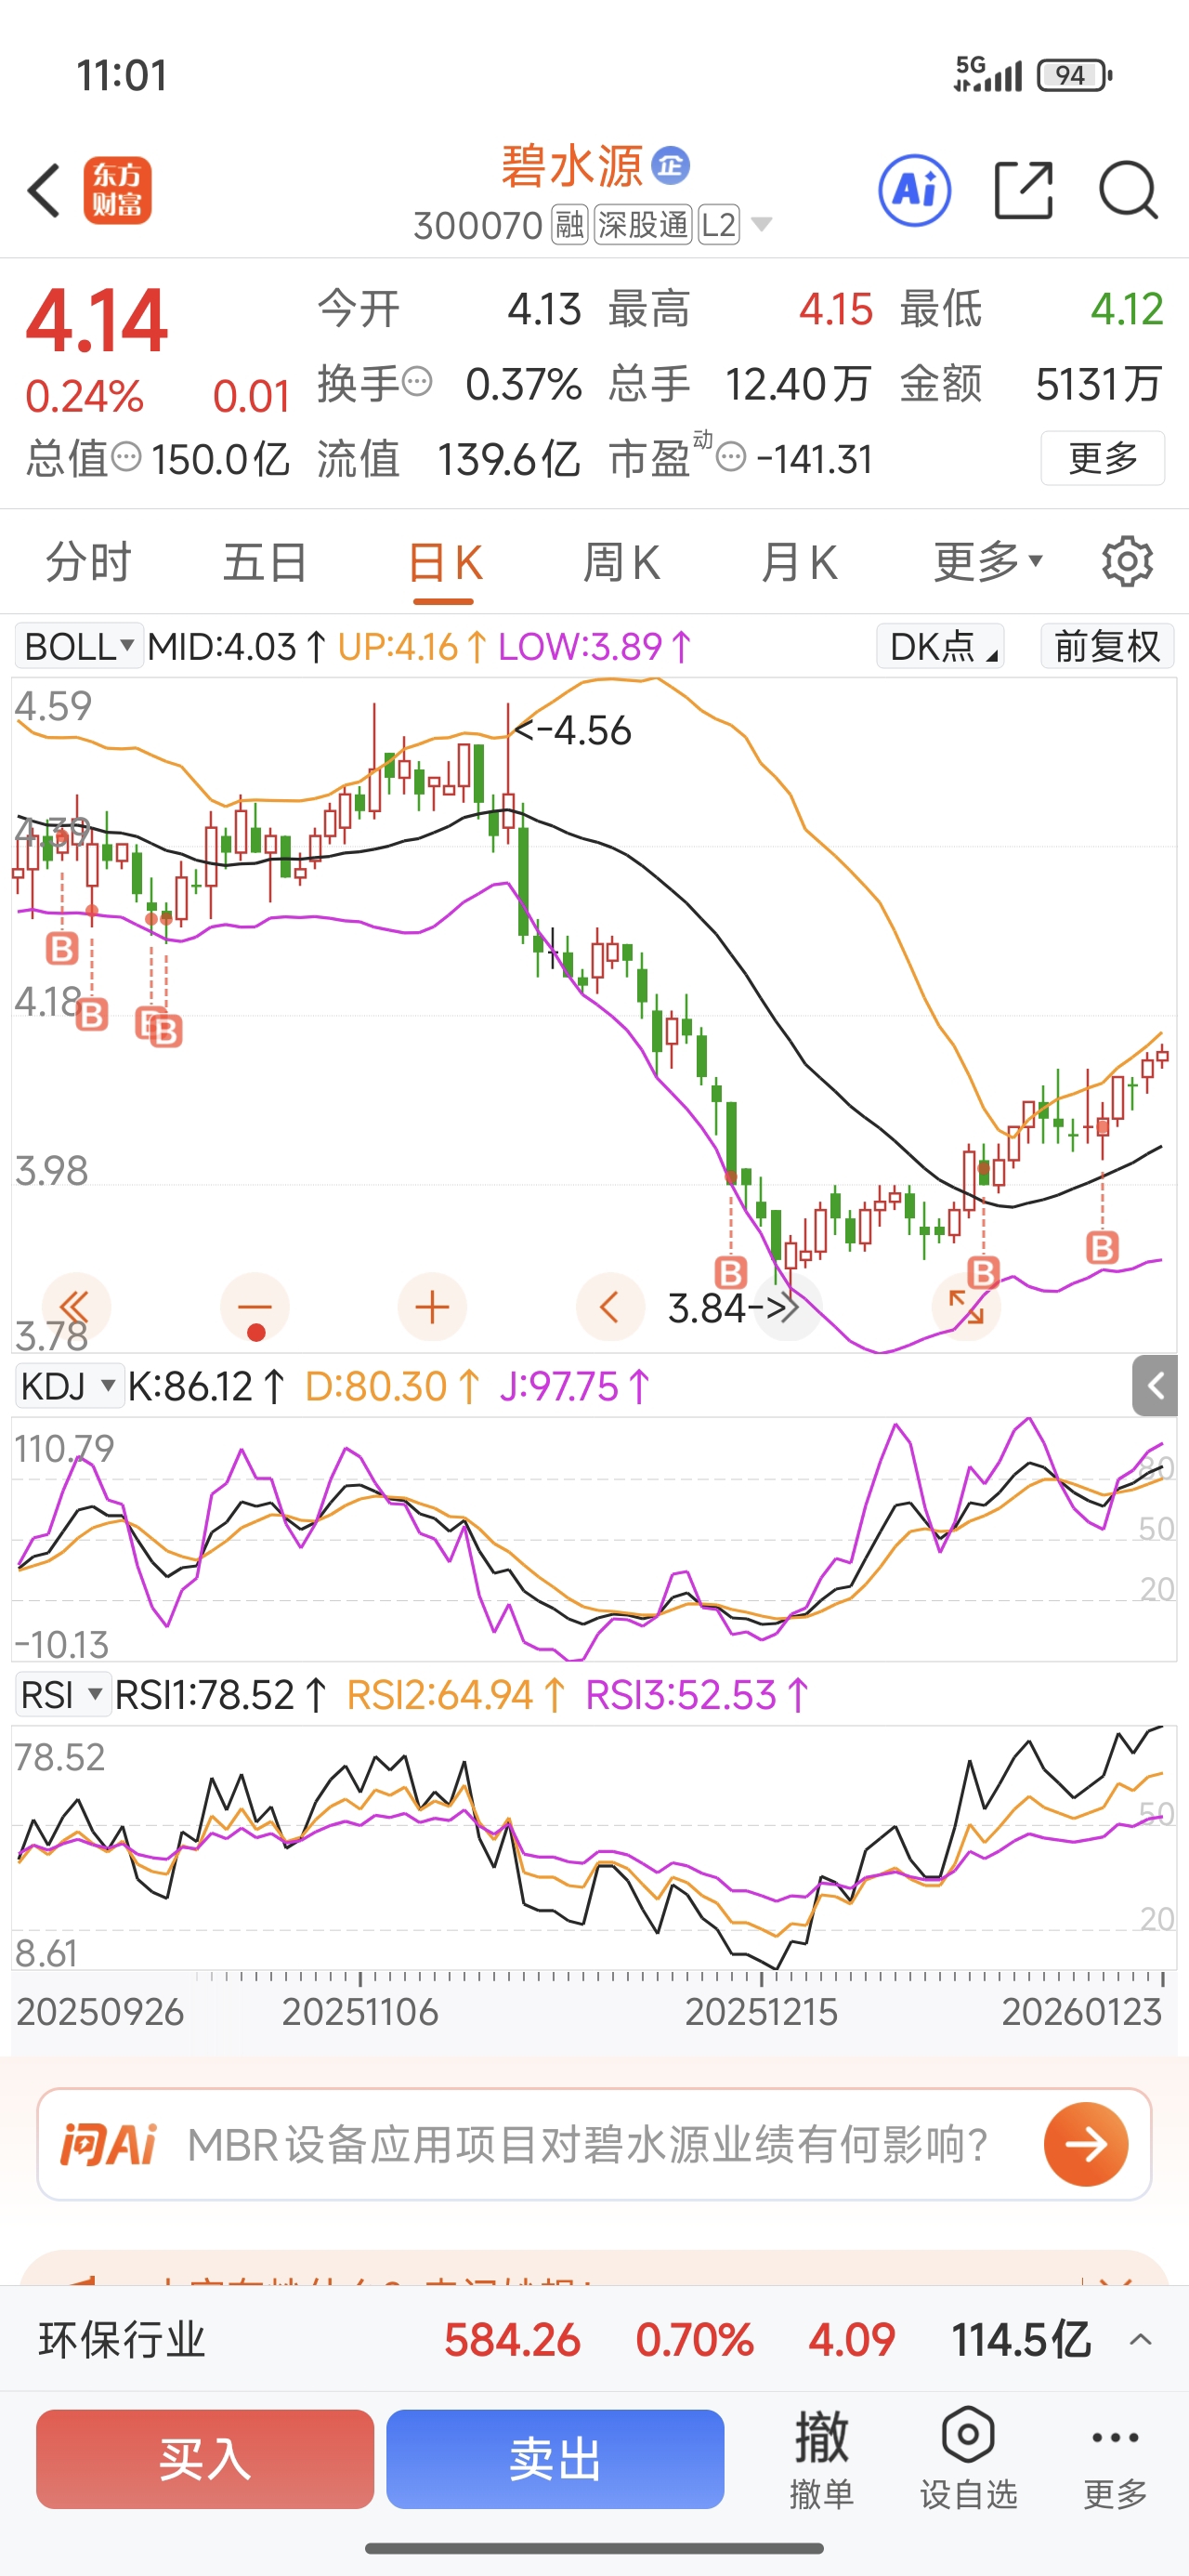Tap the 融 margin badge
This screenshot has width=1189, height=2576.
point(569,225)
